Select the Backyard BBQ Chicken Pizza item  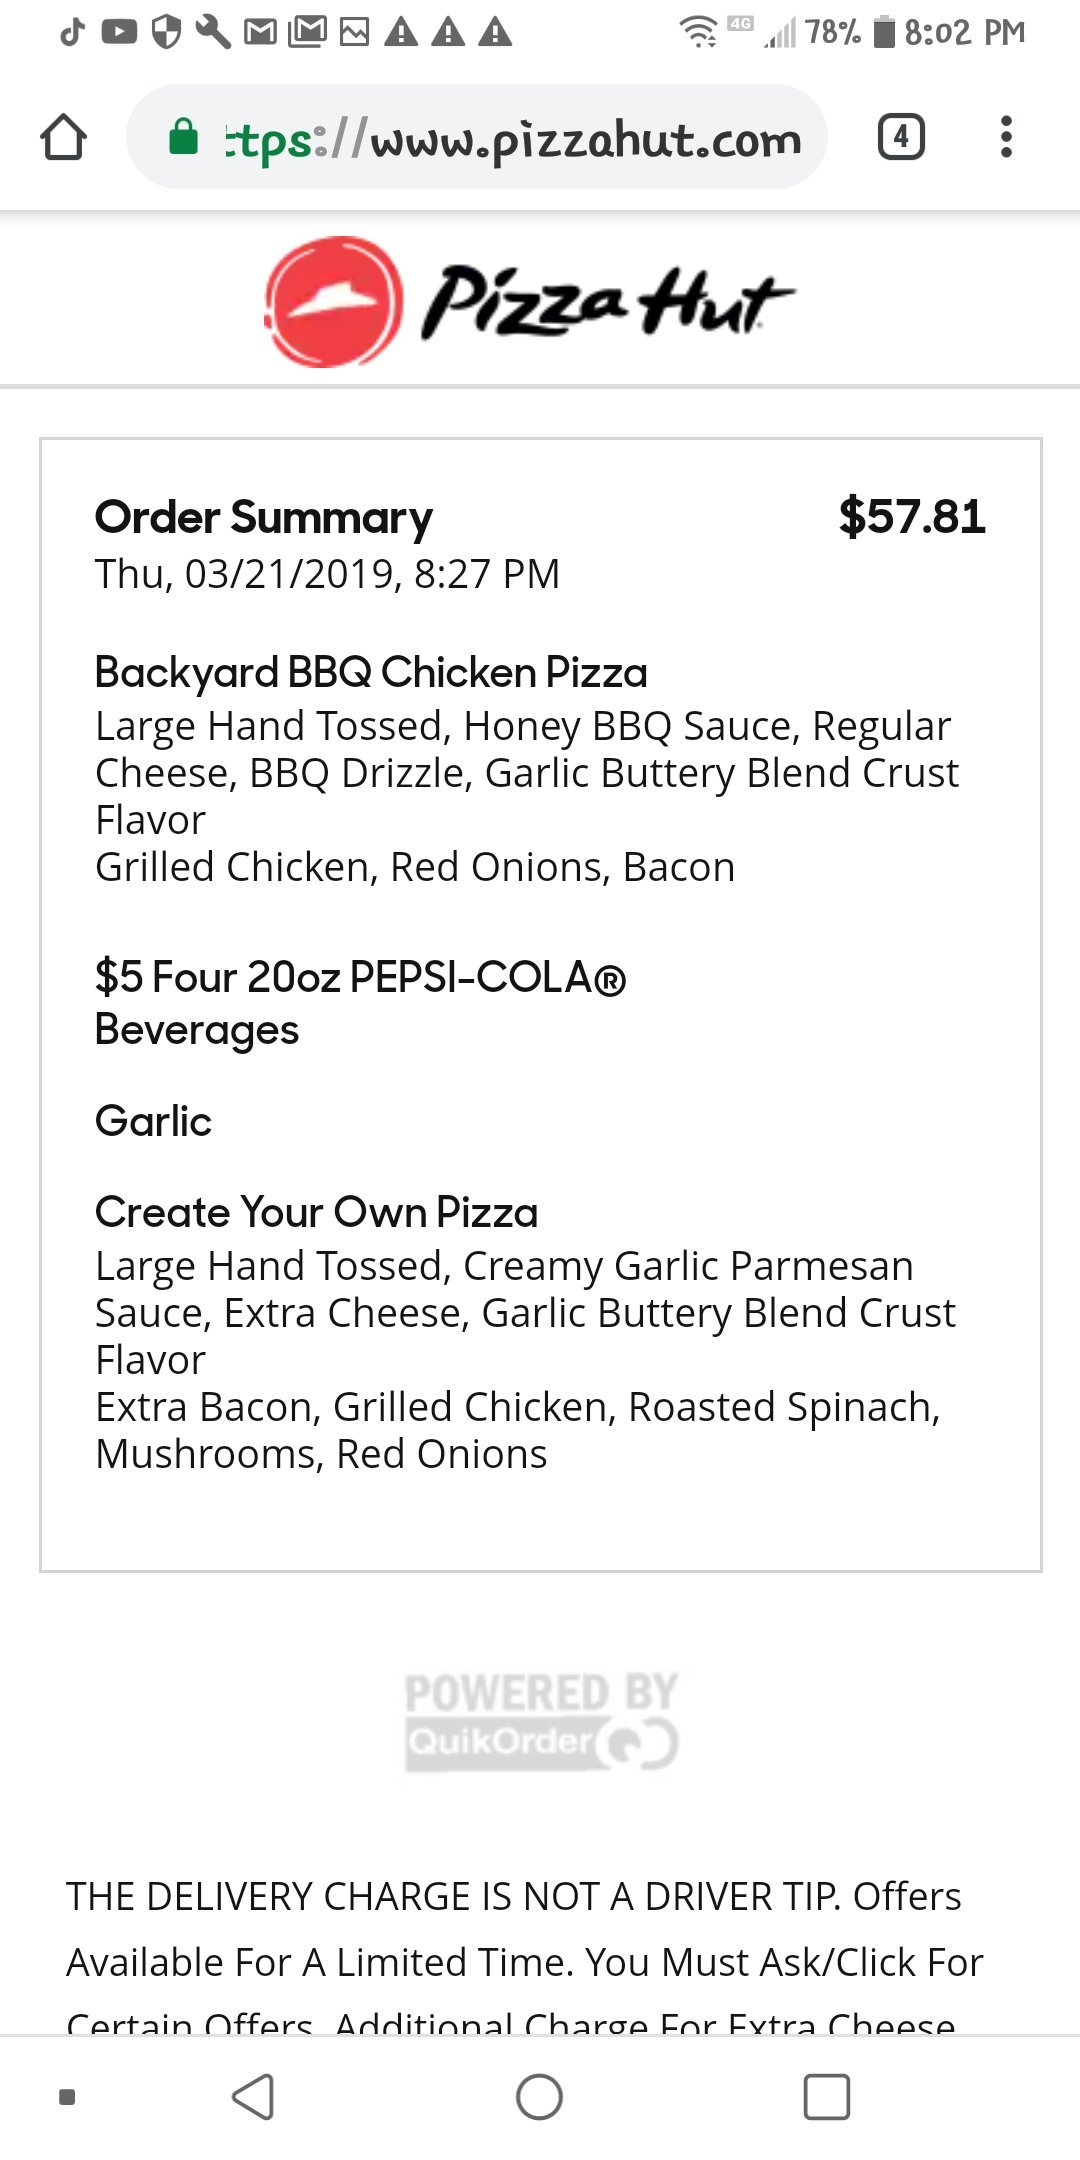[371, 673]
